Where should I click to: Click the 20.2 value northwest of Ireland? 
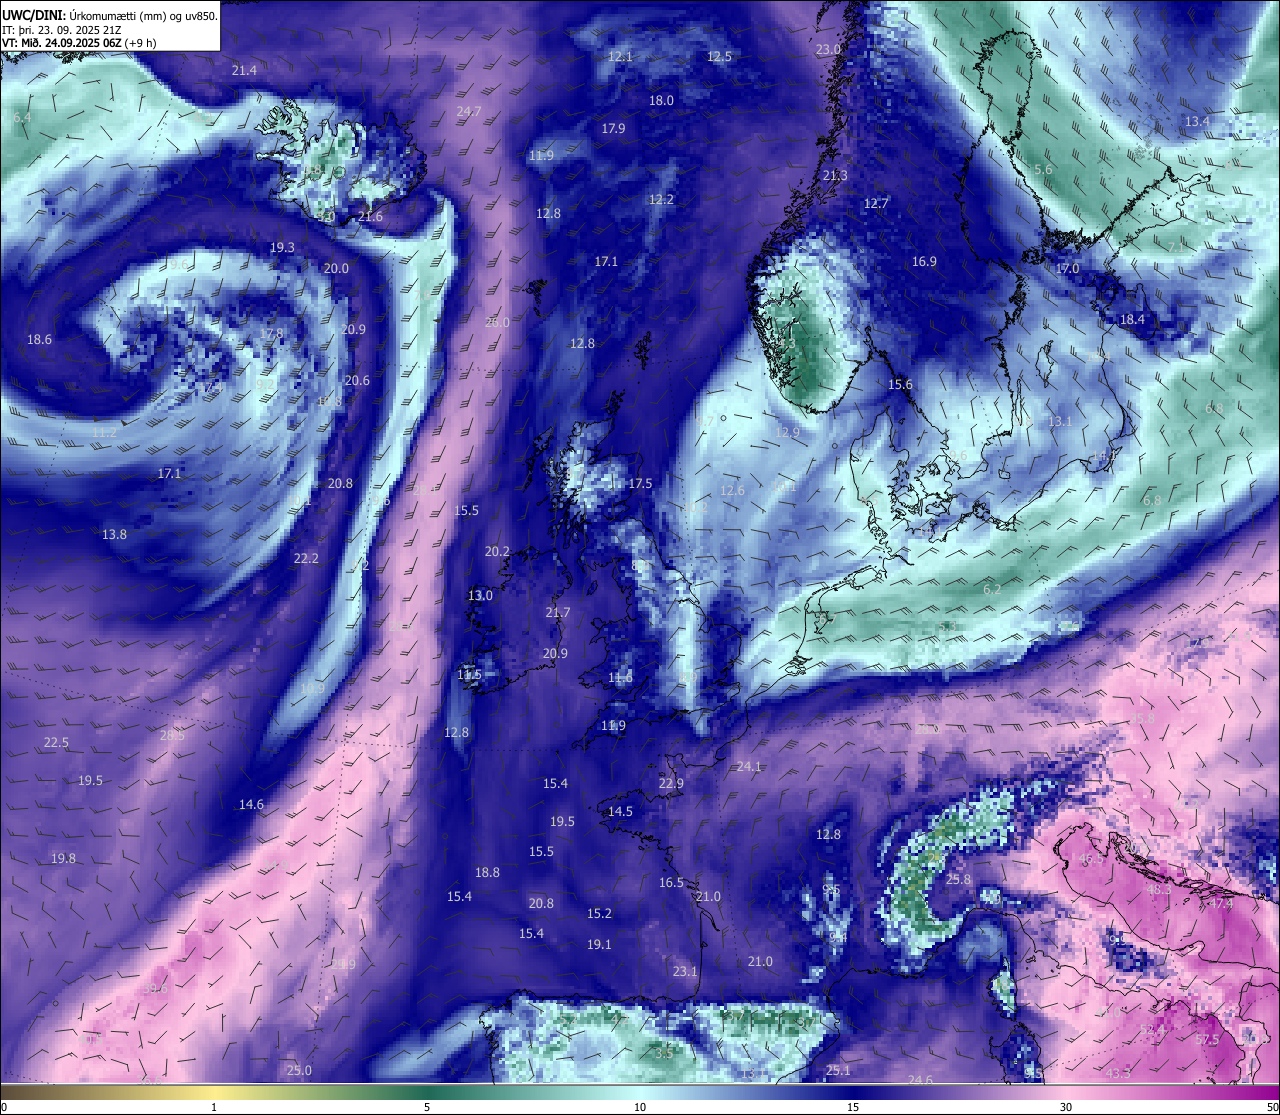click(497, 551)
